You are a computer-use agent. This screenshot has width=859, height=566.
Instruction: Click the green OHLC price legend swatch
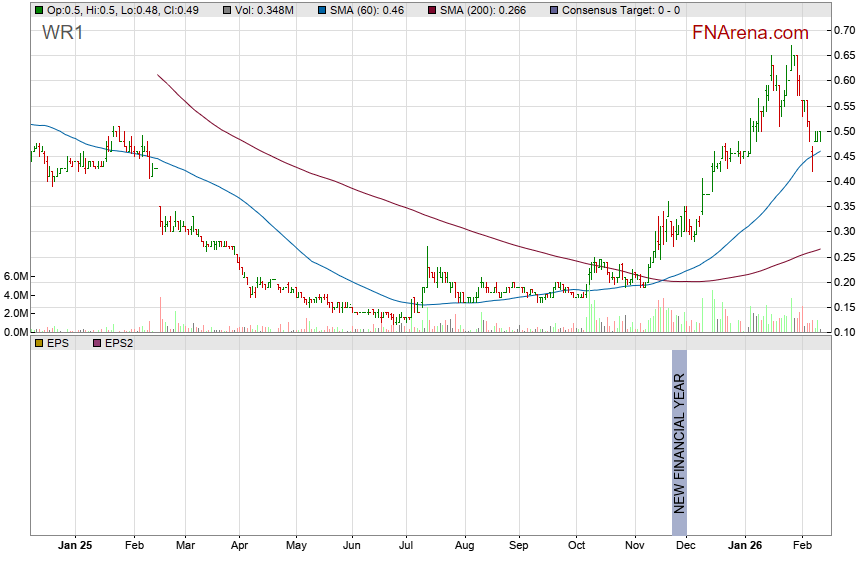click(x=39, y=10)
